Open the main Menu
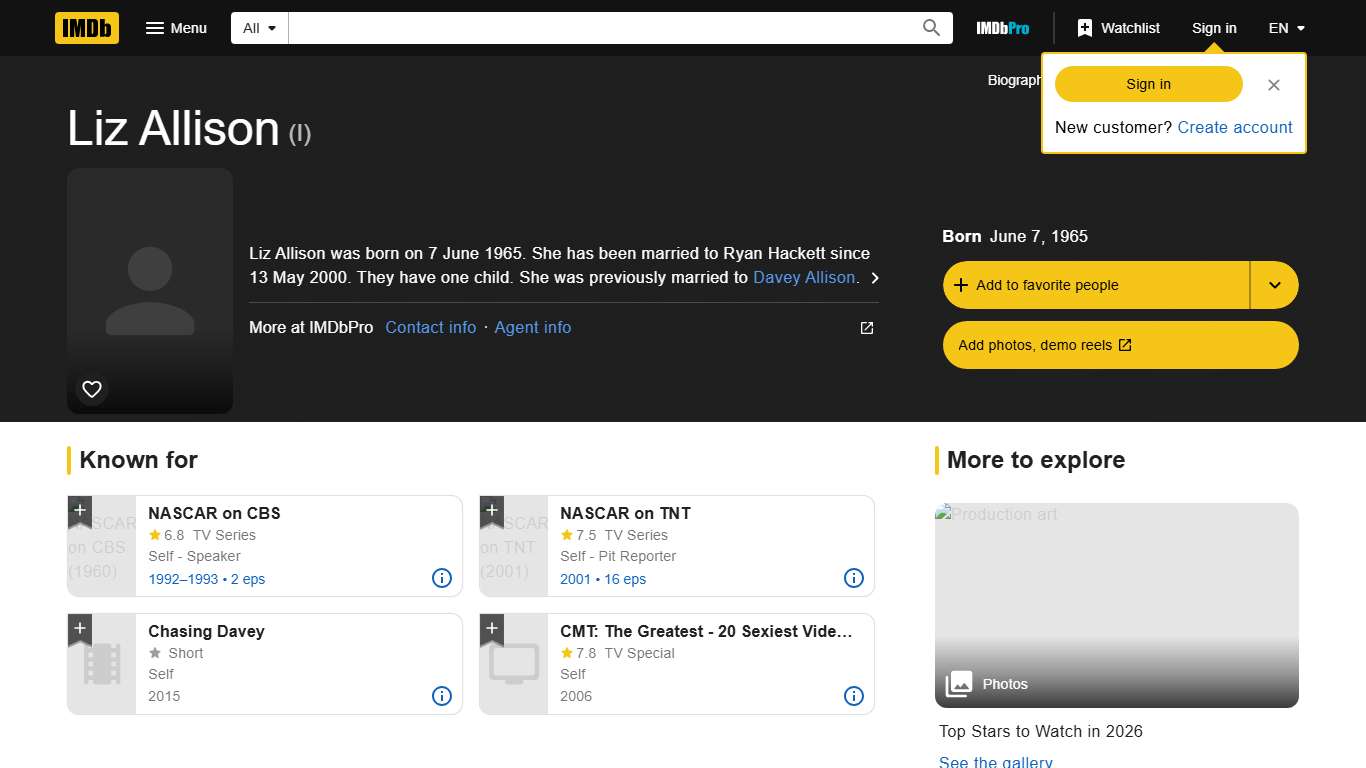The height and width of the screenshot is (768, 1366). coord(177,28)
